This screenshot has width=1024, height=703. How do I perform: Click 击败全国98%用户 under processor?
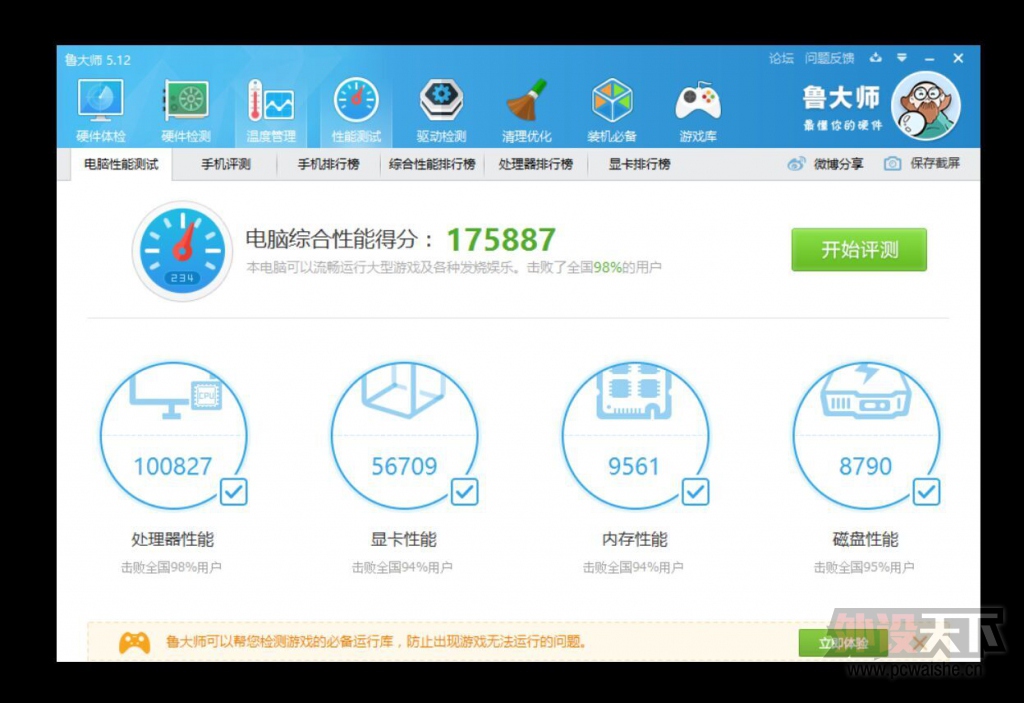click(x=171, y=567)
